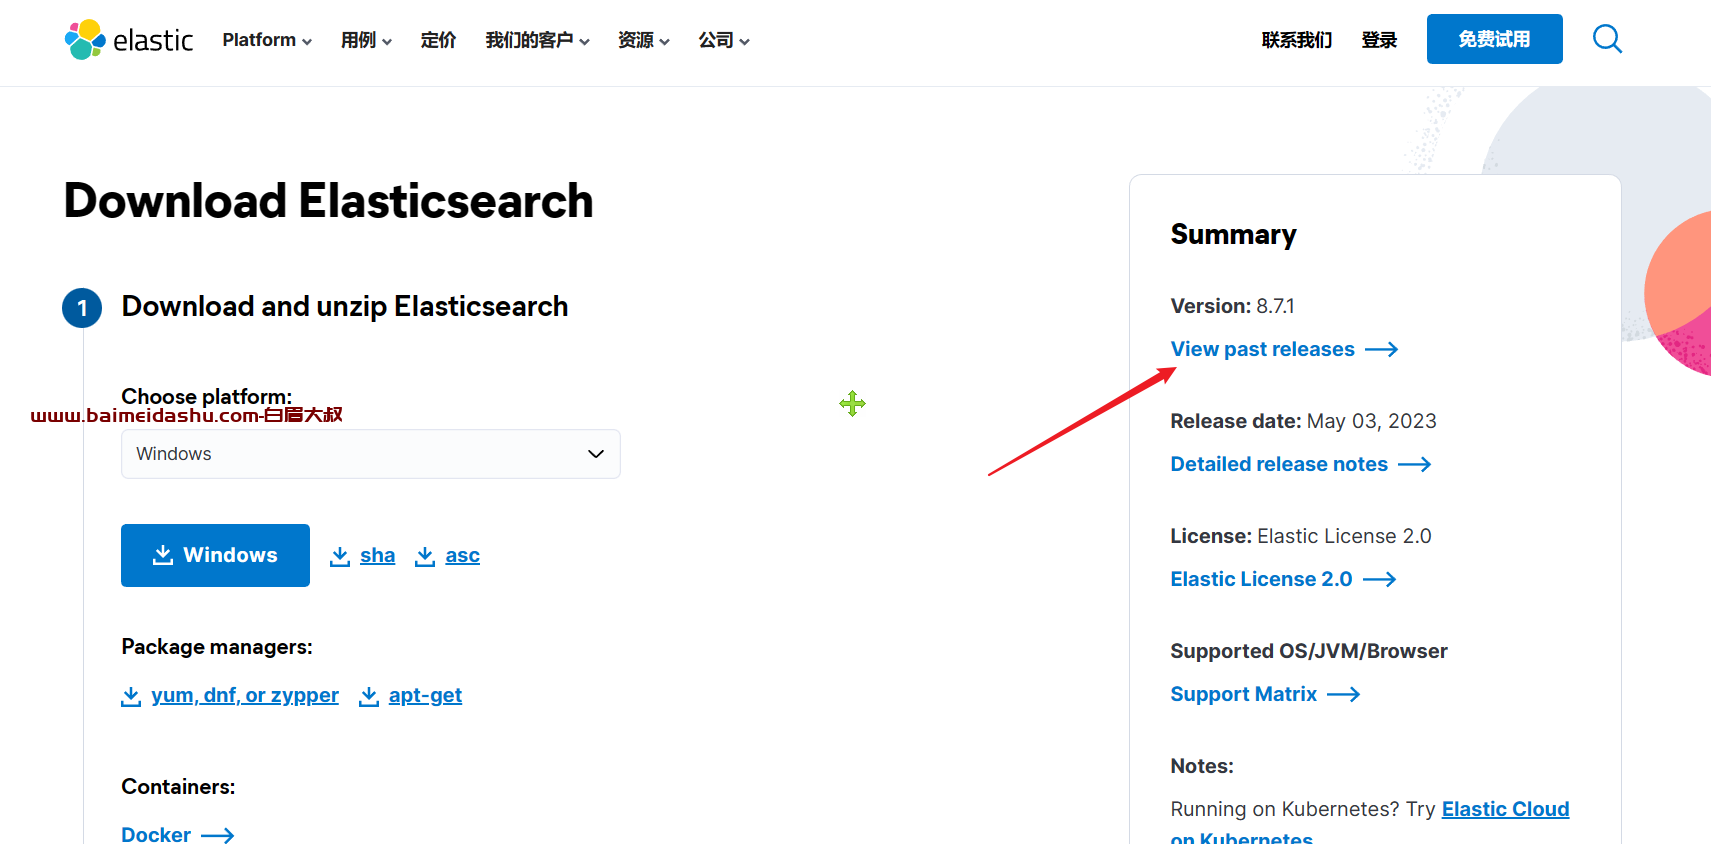Screen dimensions: 1711x844
Task: Open the search magnifier icon
Action: [1607, 39]
